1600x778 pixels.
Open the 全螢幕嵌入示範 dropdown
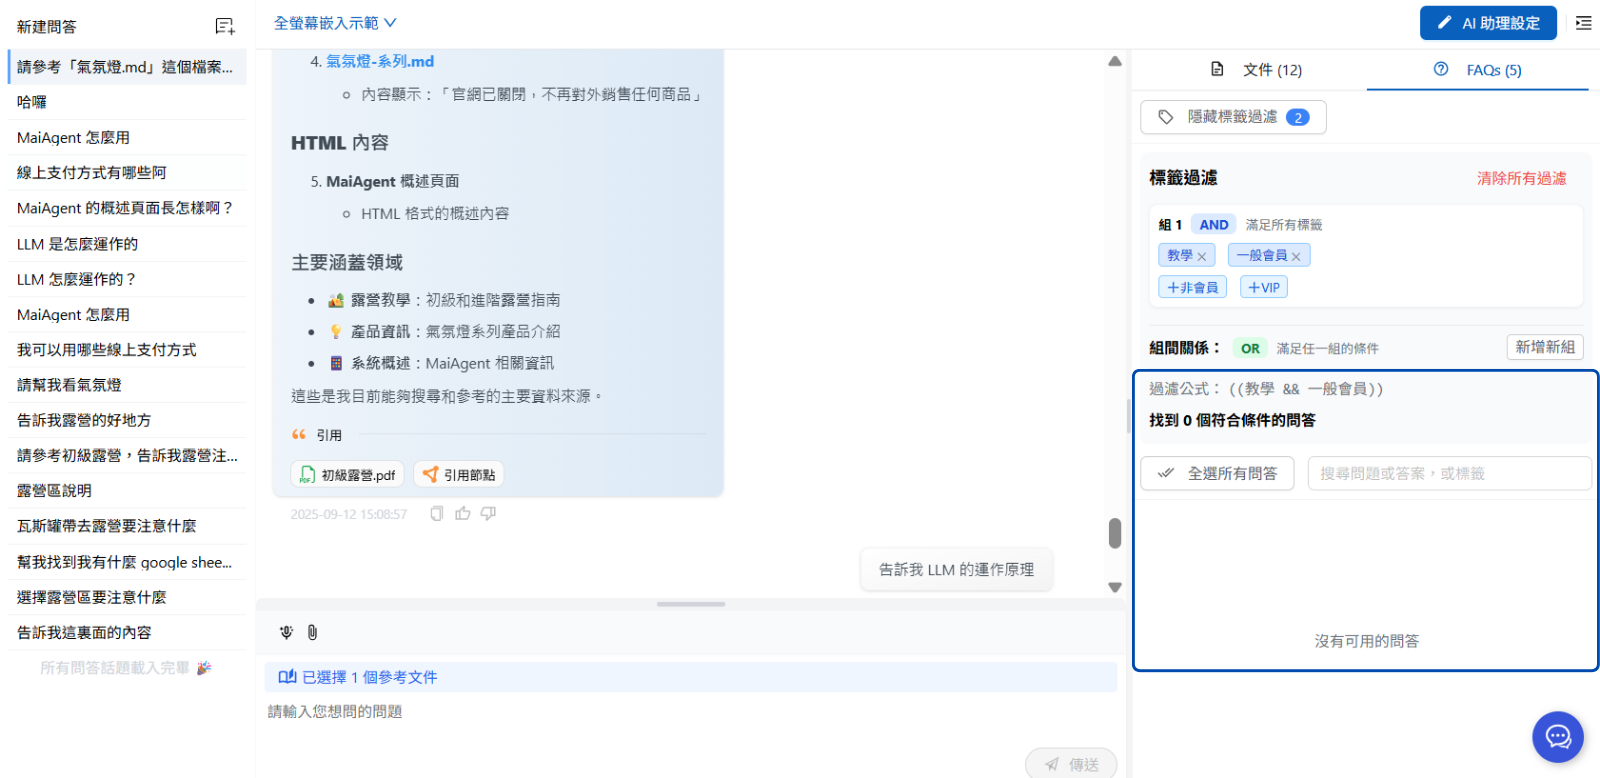335,23
